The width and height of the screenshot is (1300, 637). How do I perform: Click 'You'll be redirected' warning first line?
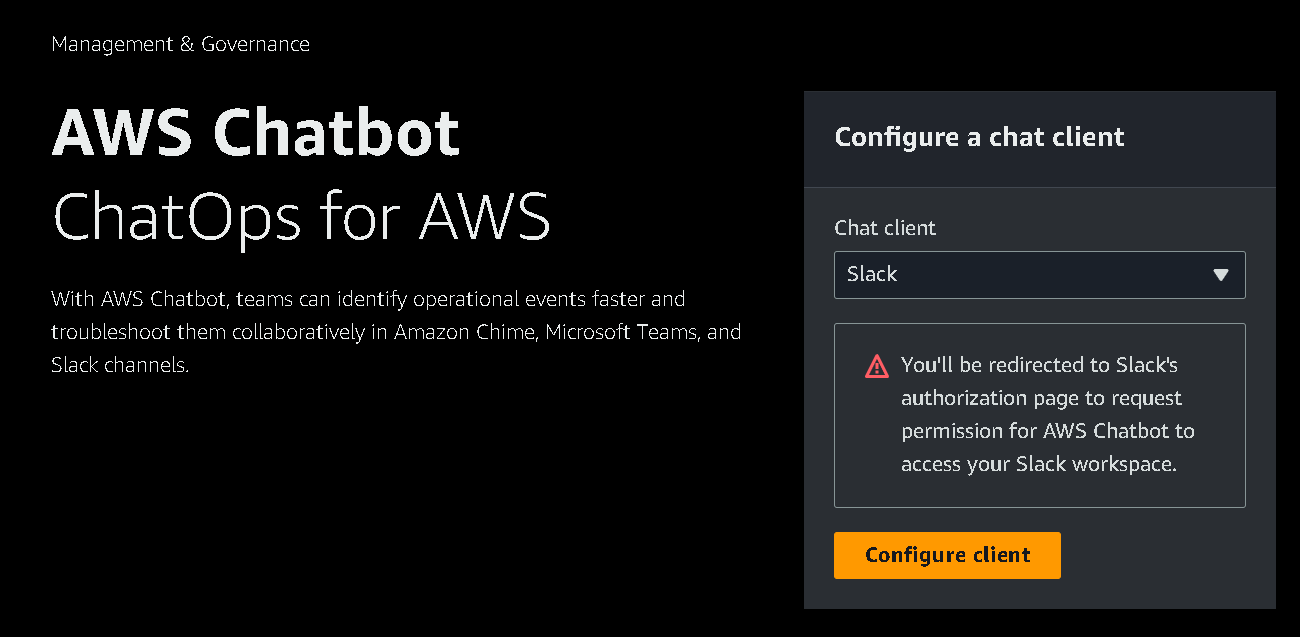click(990, 365)
